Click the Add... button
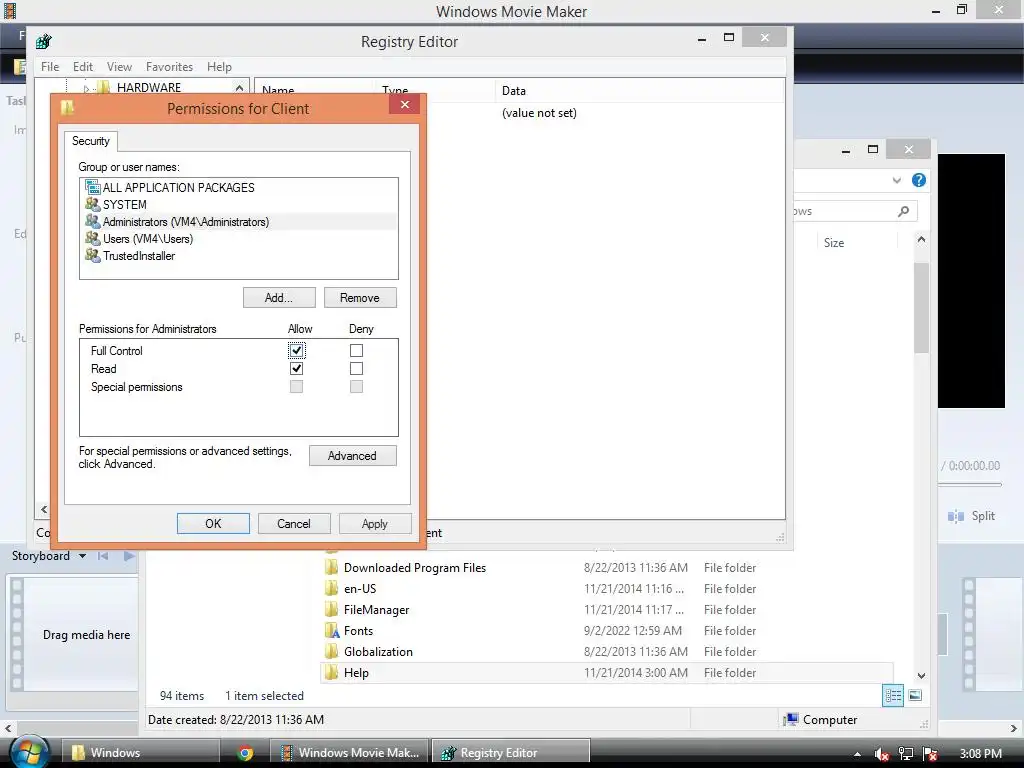This screenshot has height=768, width=1024. pos(280,298)
